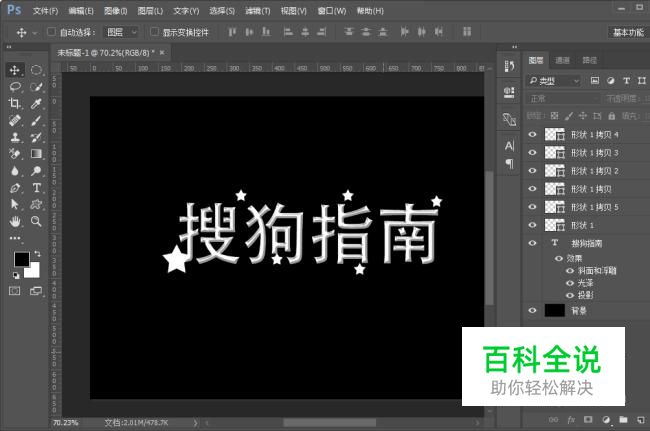
Task: Swap foreground and background colors
Action: click(37, 253)
